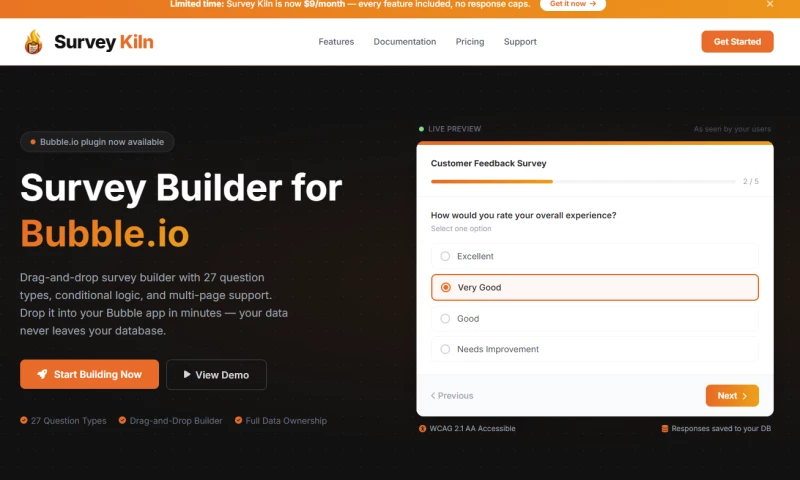Image resolution: width=800 pixels, height=480 pixels.
Task: Click the Get Started button
Action: point(737,42)
